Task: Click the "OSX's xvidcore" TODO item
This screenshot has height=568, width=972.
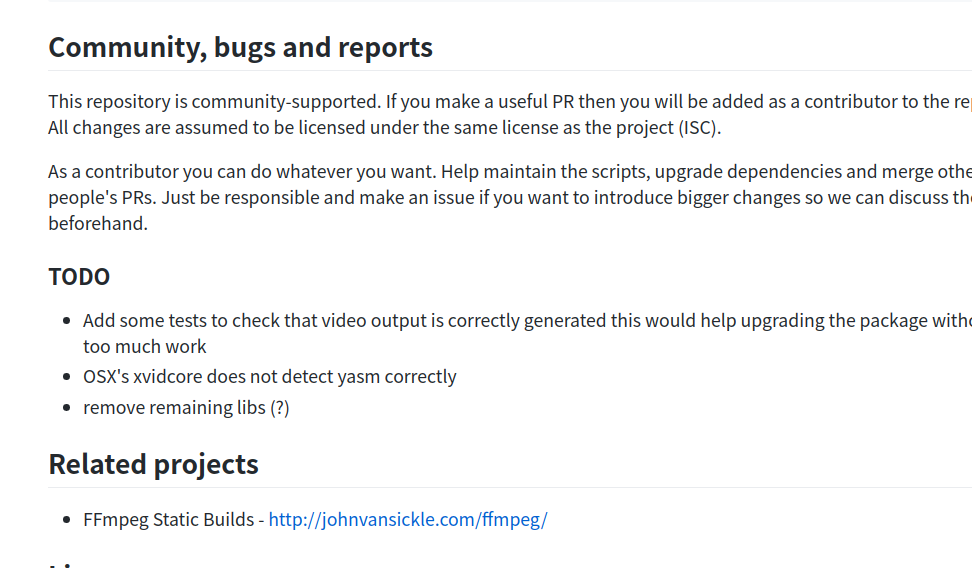Action: click(x=269, y=377)
